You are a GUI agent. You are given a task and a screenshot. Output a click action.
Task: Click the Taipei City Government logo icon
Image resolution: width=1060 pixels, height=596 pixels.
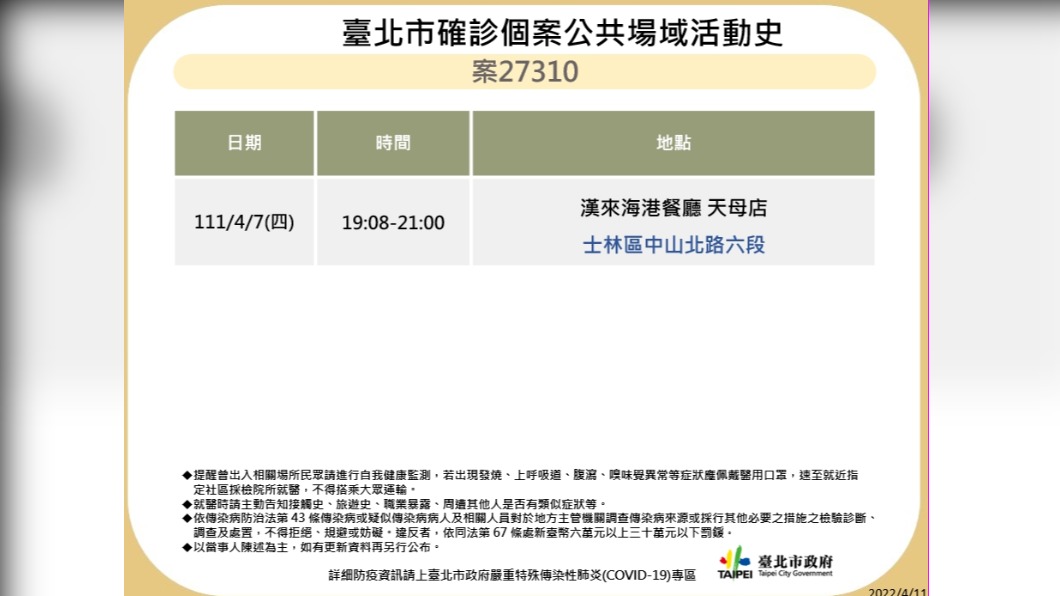pos(735,564)
